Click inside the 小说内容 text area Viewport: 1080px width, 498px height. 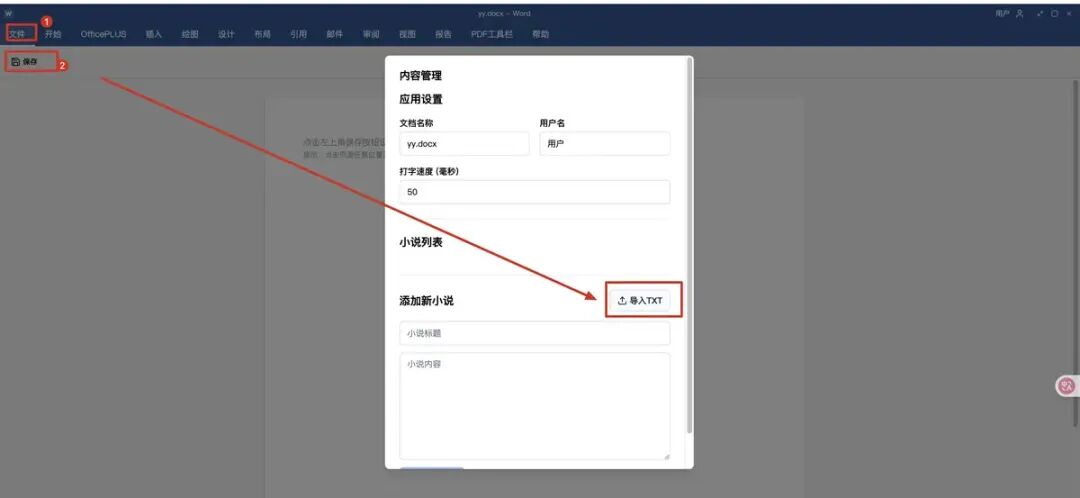(x=534, y=406)
